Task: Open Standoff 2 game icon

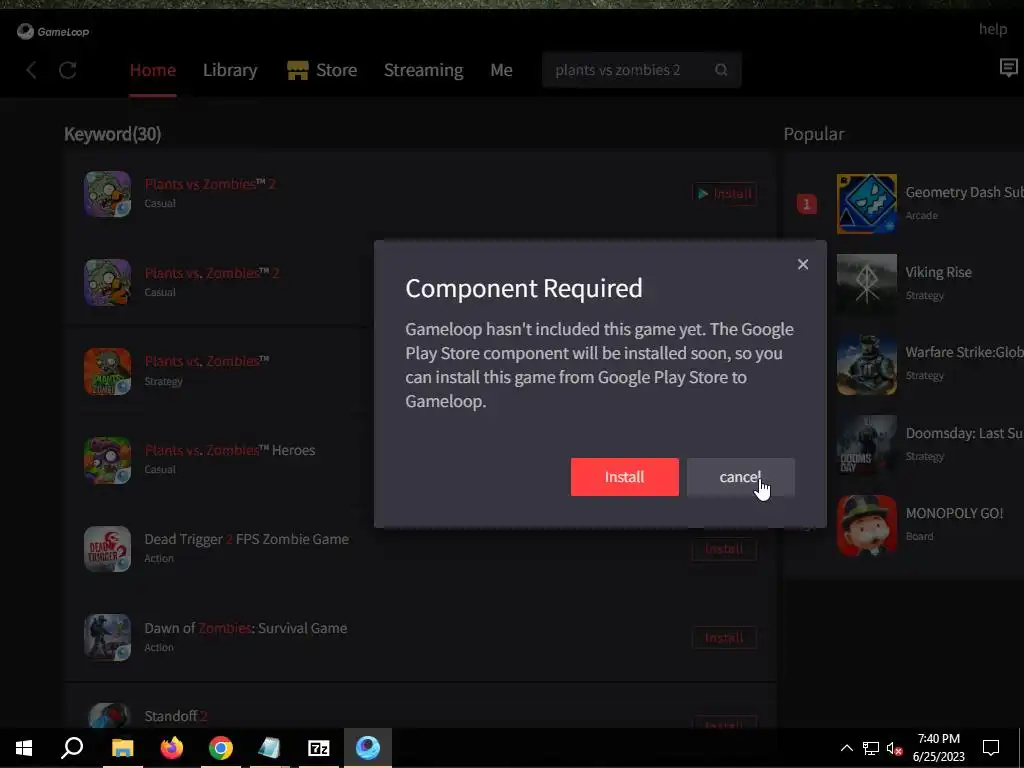Action: [x=107, y=716]
